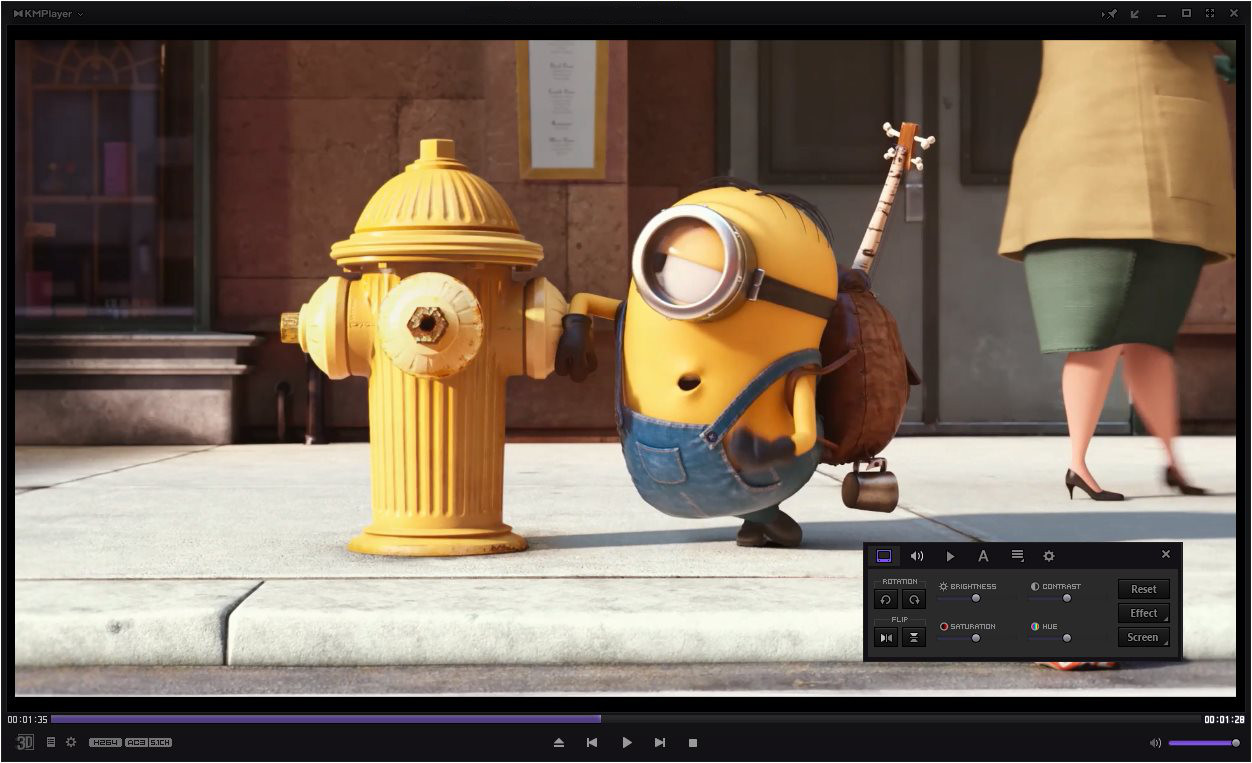Screen dimensions: 1252x763
Task: Click the 5.1CH channel badge
Action: (161, 742)
